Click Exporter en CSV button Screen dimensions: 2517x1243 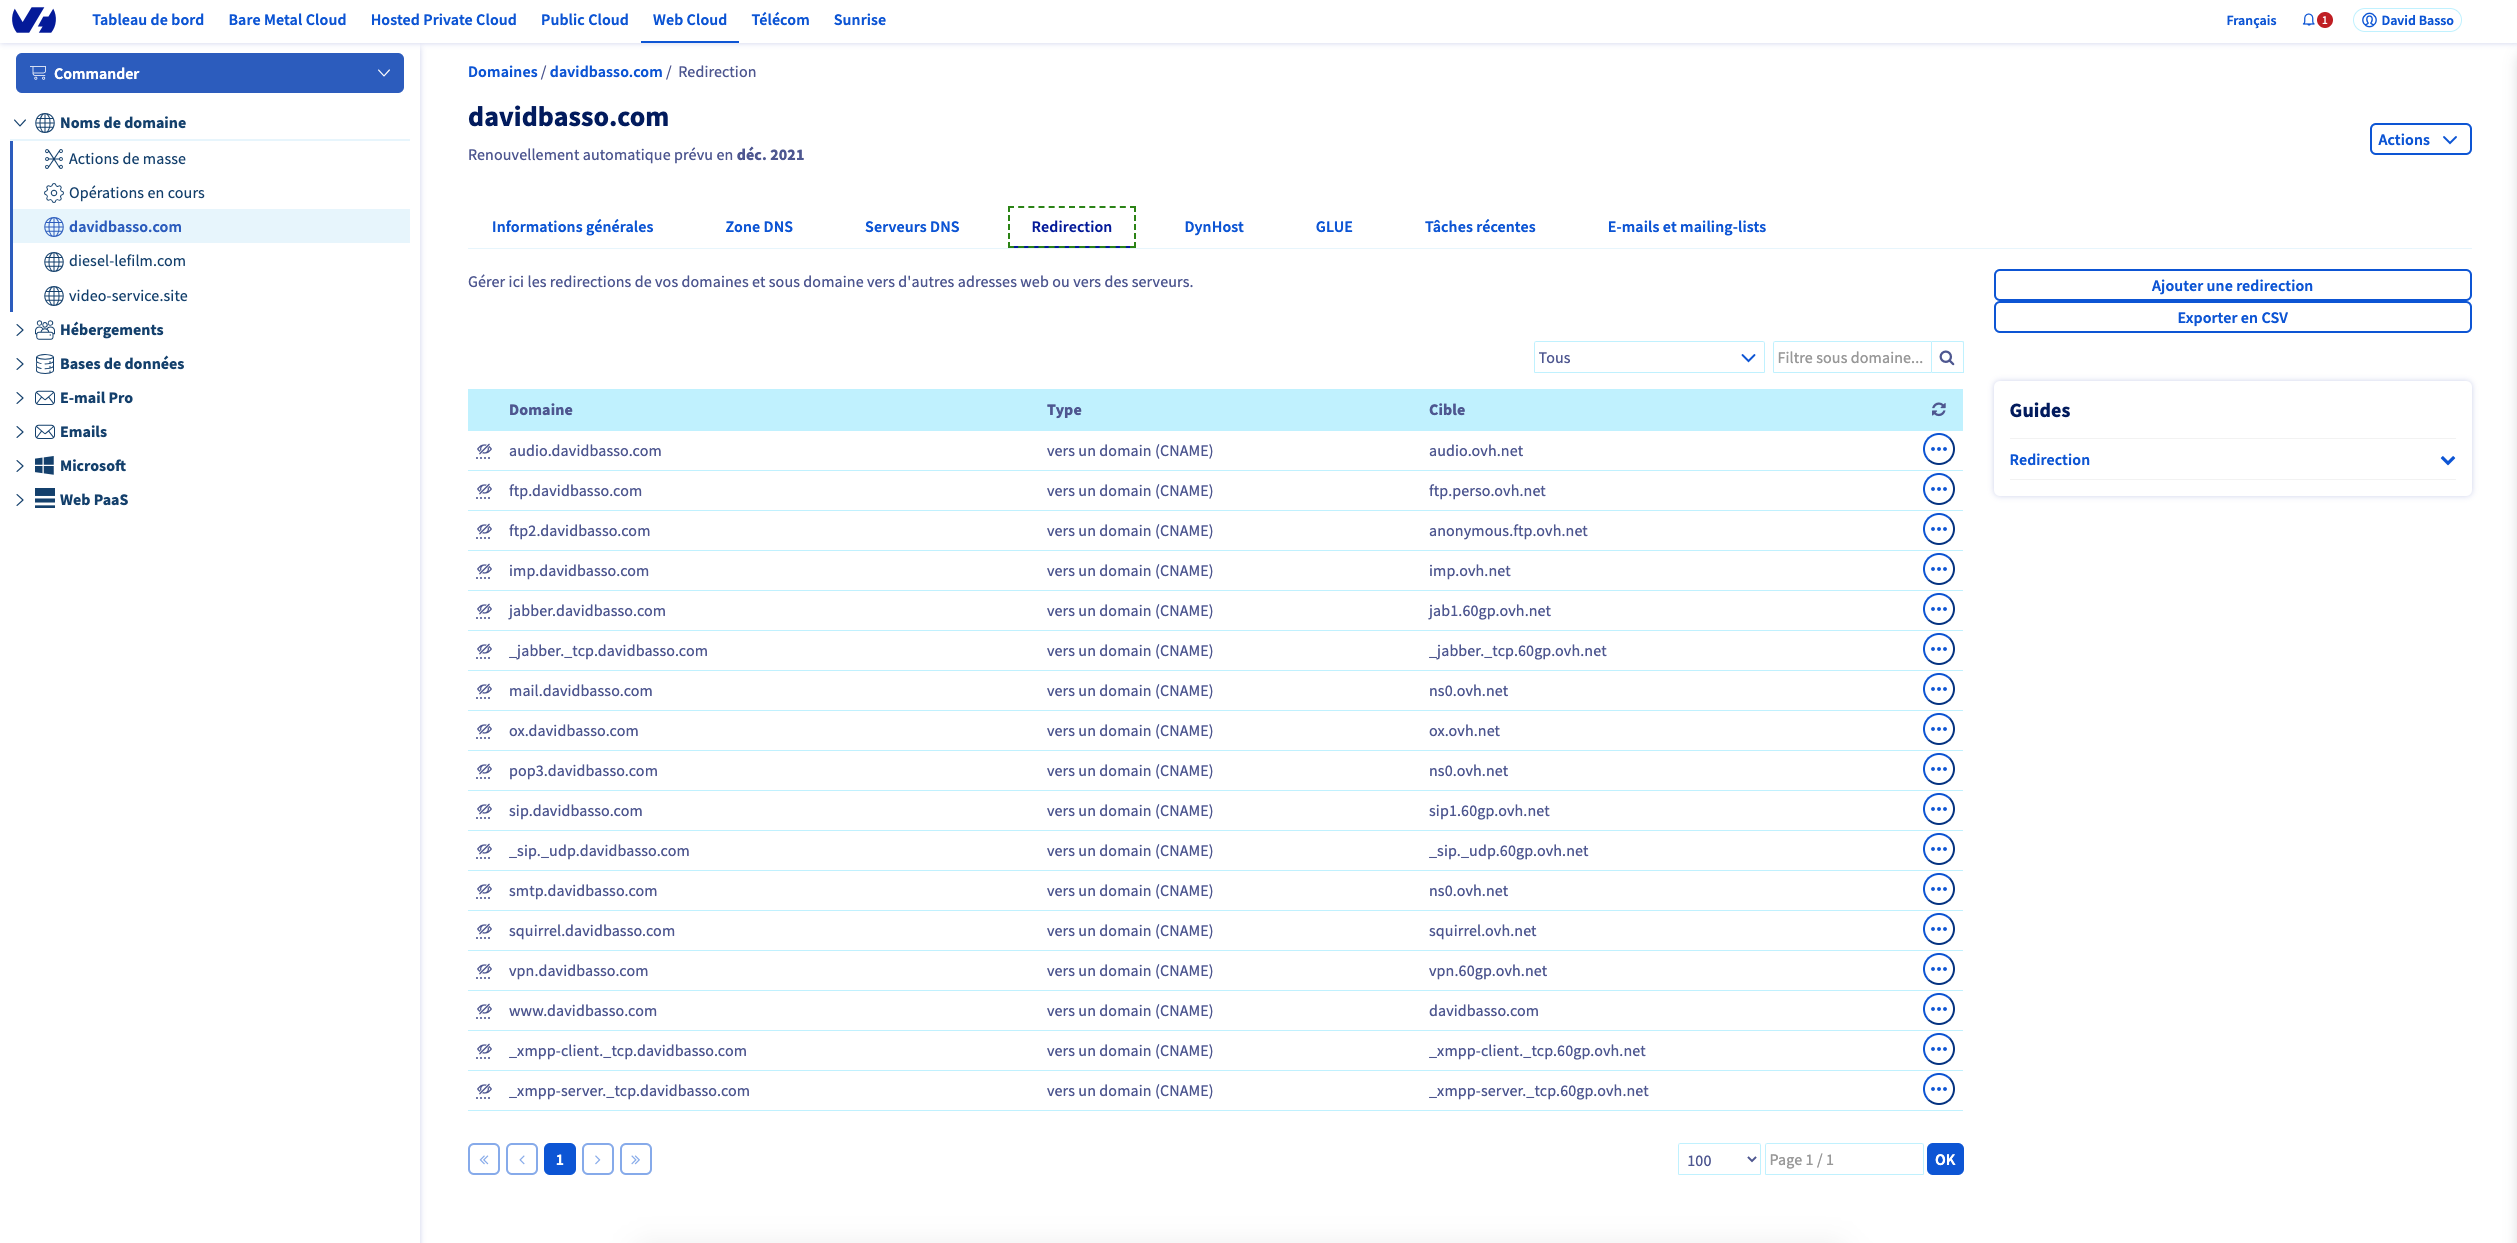pos(2231,318)
